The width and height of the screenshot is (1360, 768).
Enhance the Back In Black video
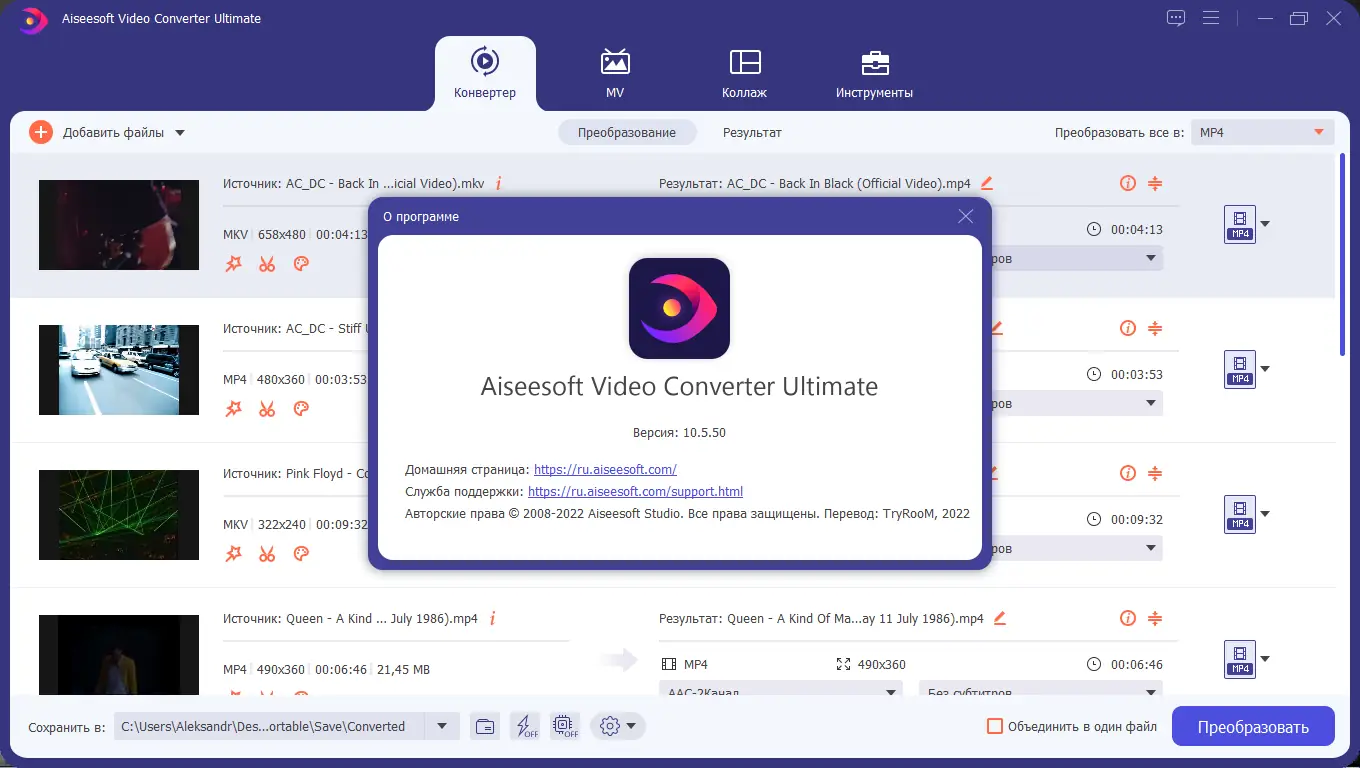234,264
